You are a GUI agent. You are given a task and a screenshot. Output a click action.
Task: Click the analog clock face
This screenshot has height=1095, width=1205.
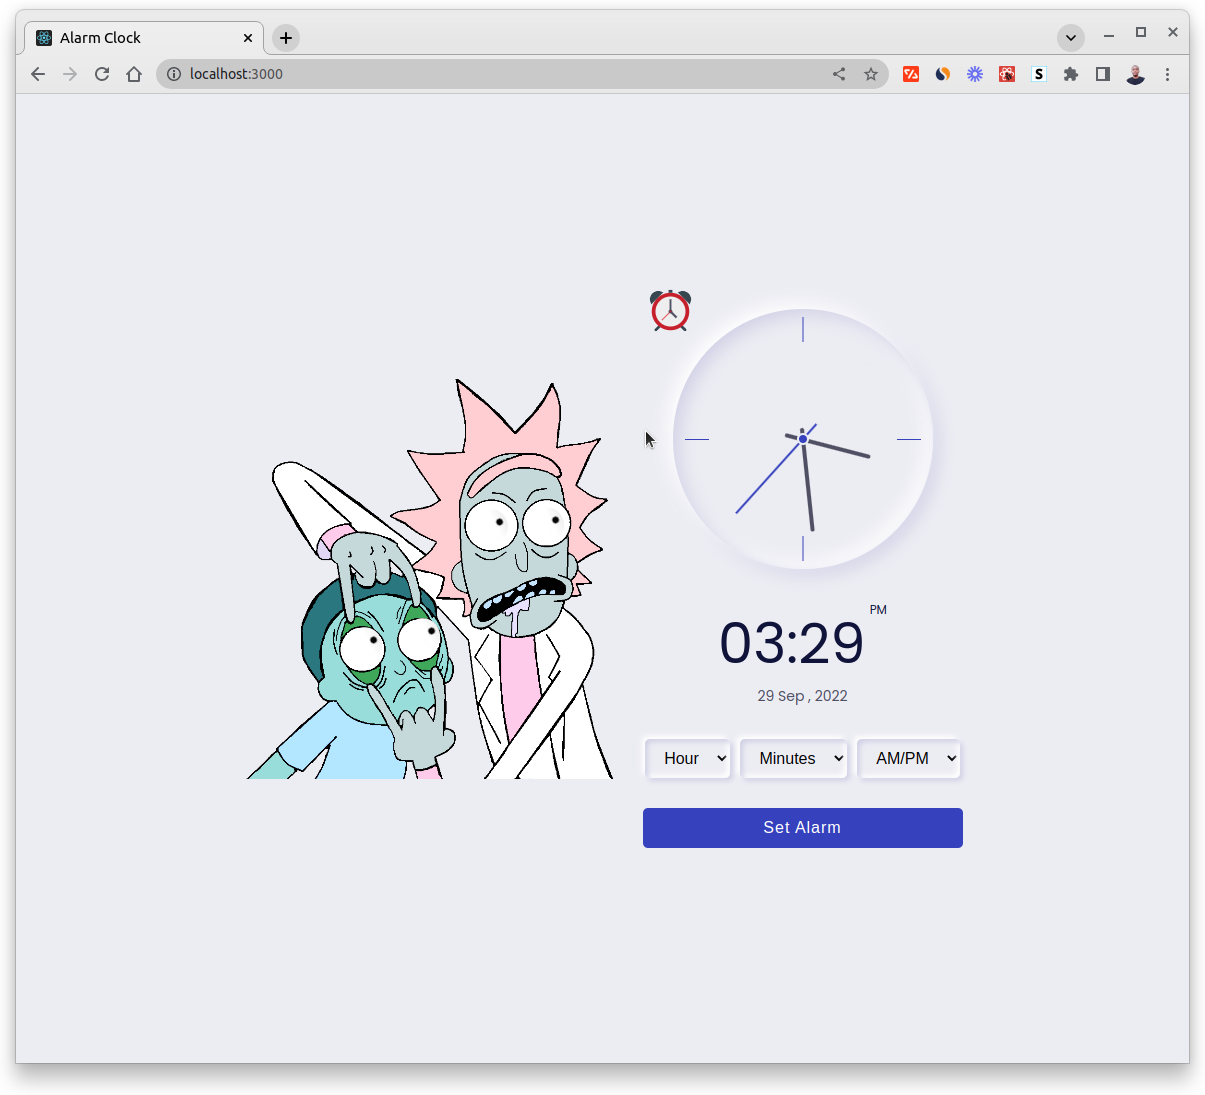tap(803, 439)
